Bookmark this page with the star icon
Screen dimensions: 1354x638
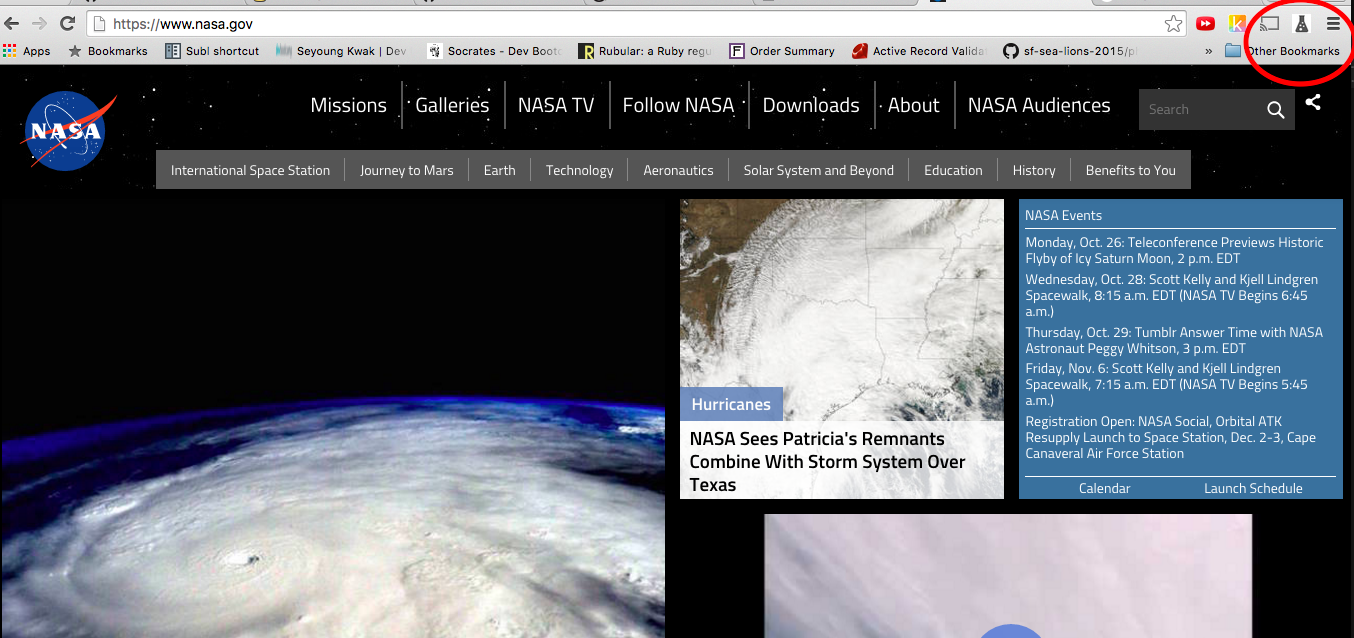tap(1173, 23)
